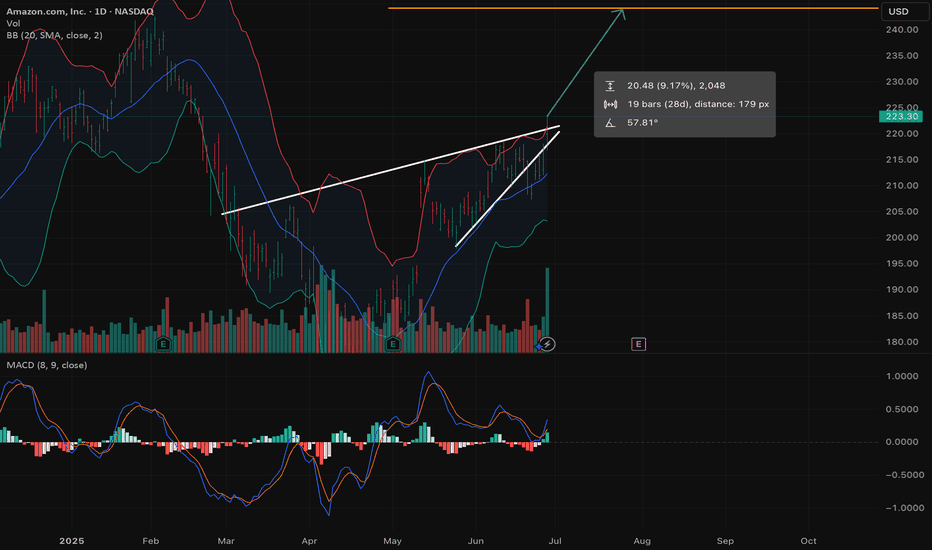
Task: Click the 235.00 price axis label
Action: pos(902,56)
